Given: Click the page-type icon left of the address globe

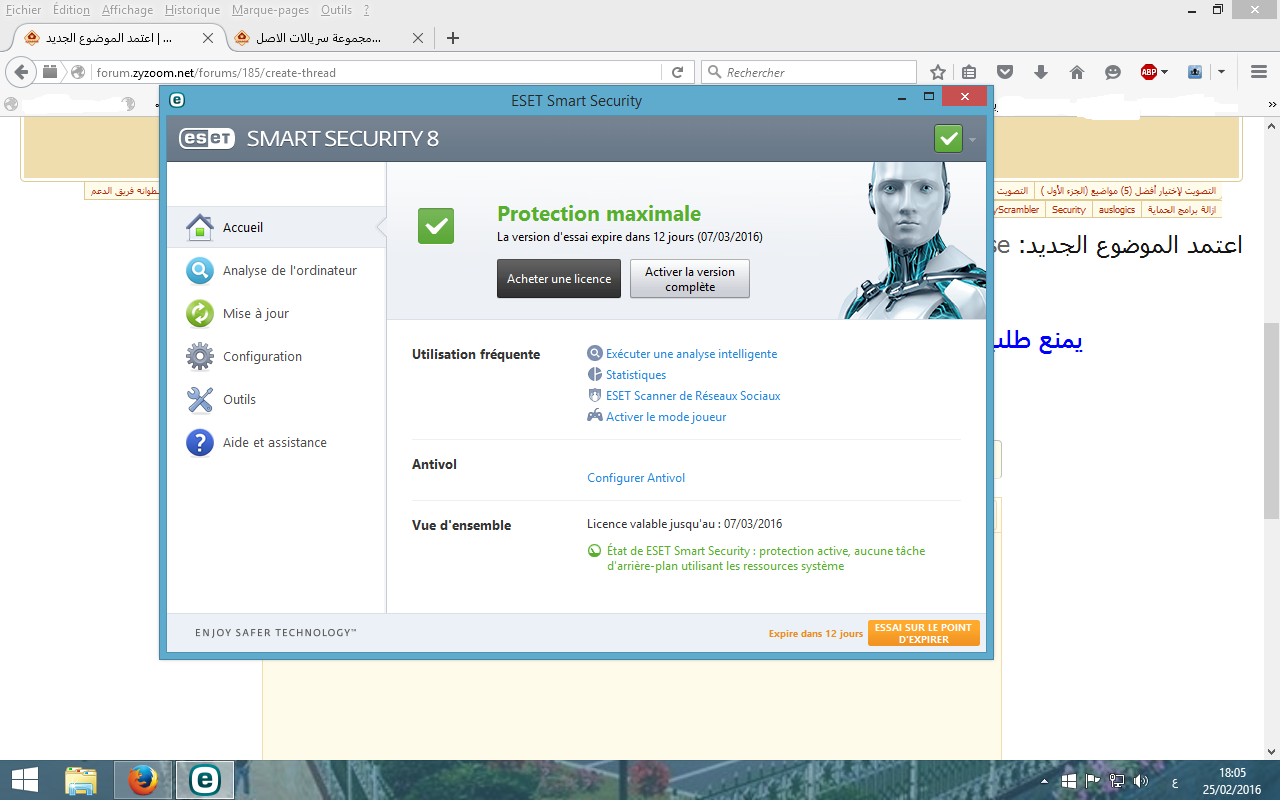Looking at the screenshot, I should 50,72.
